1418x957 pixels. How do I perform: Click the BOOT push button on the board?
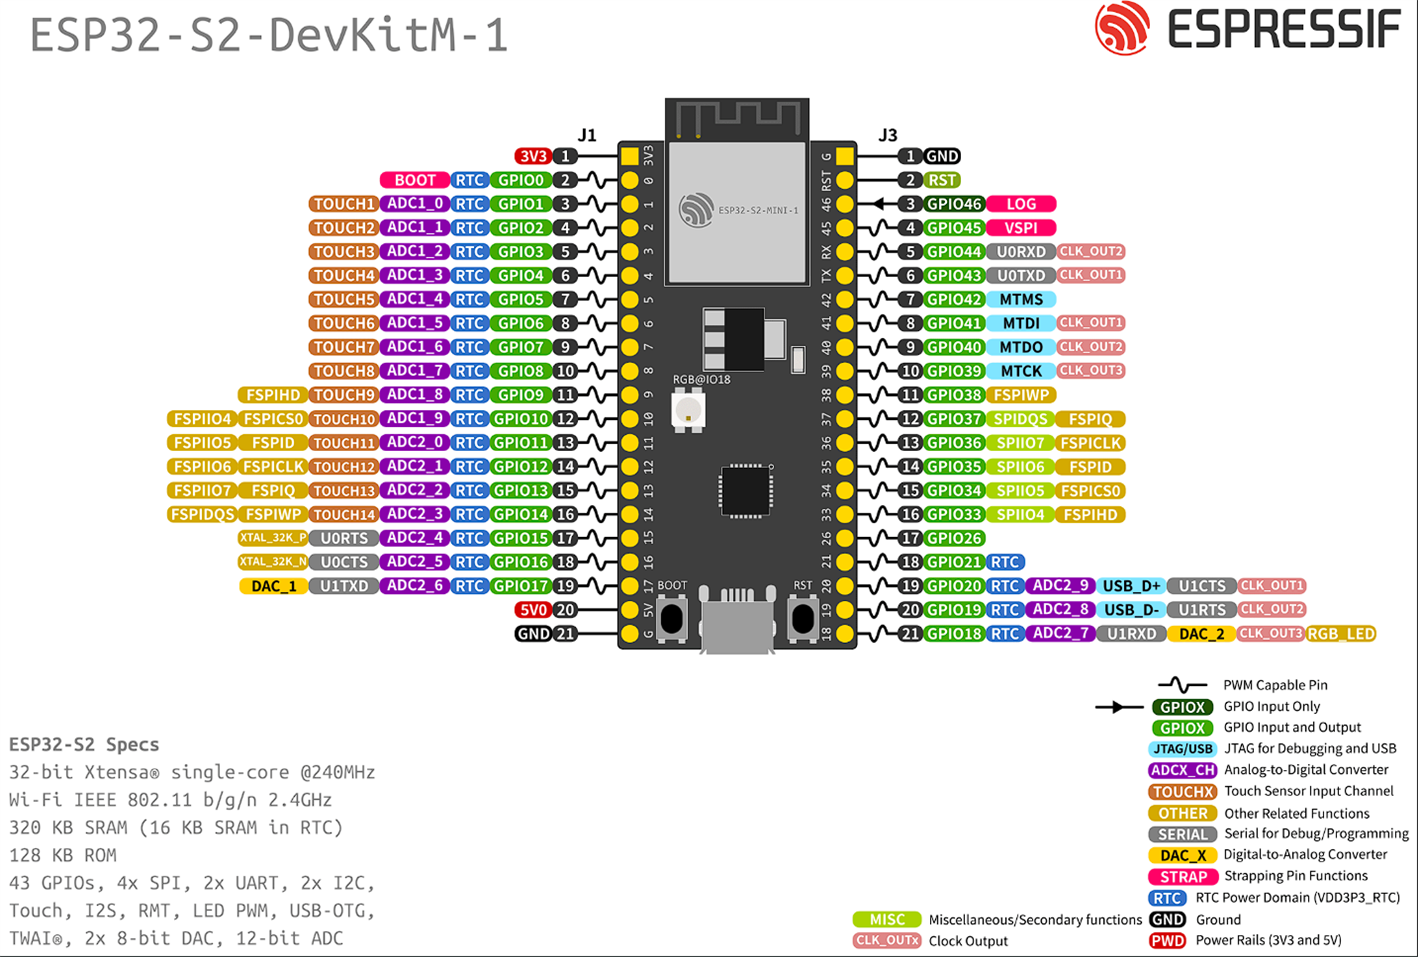click(x=672, y=618)
